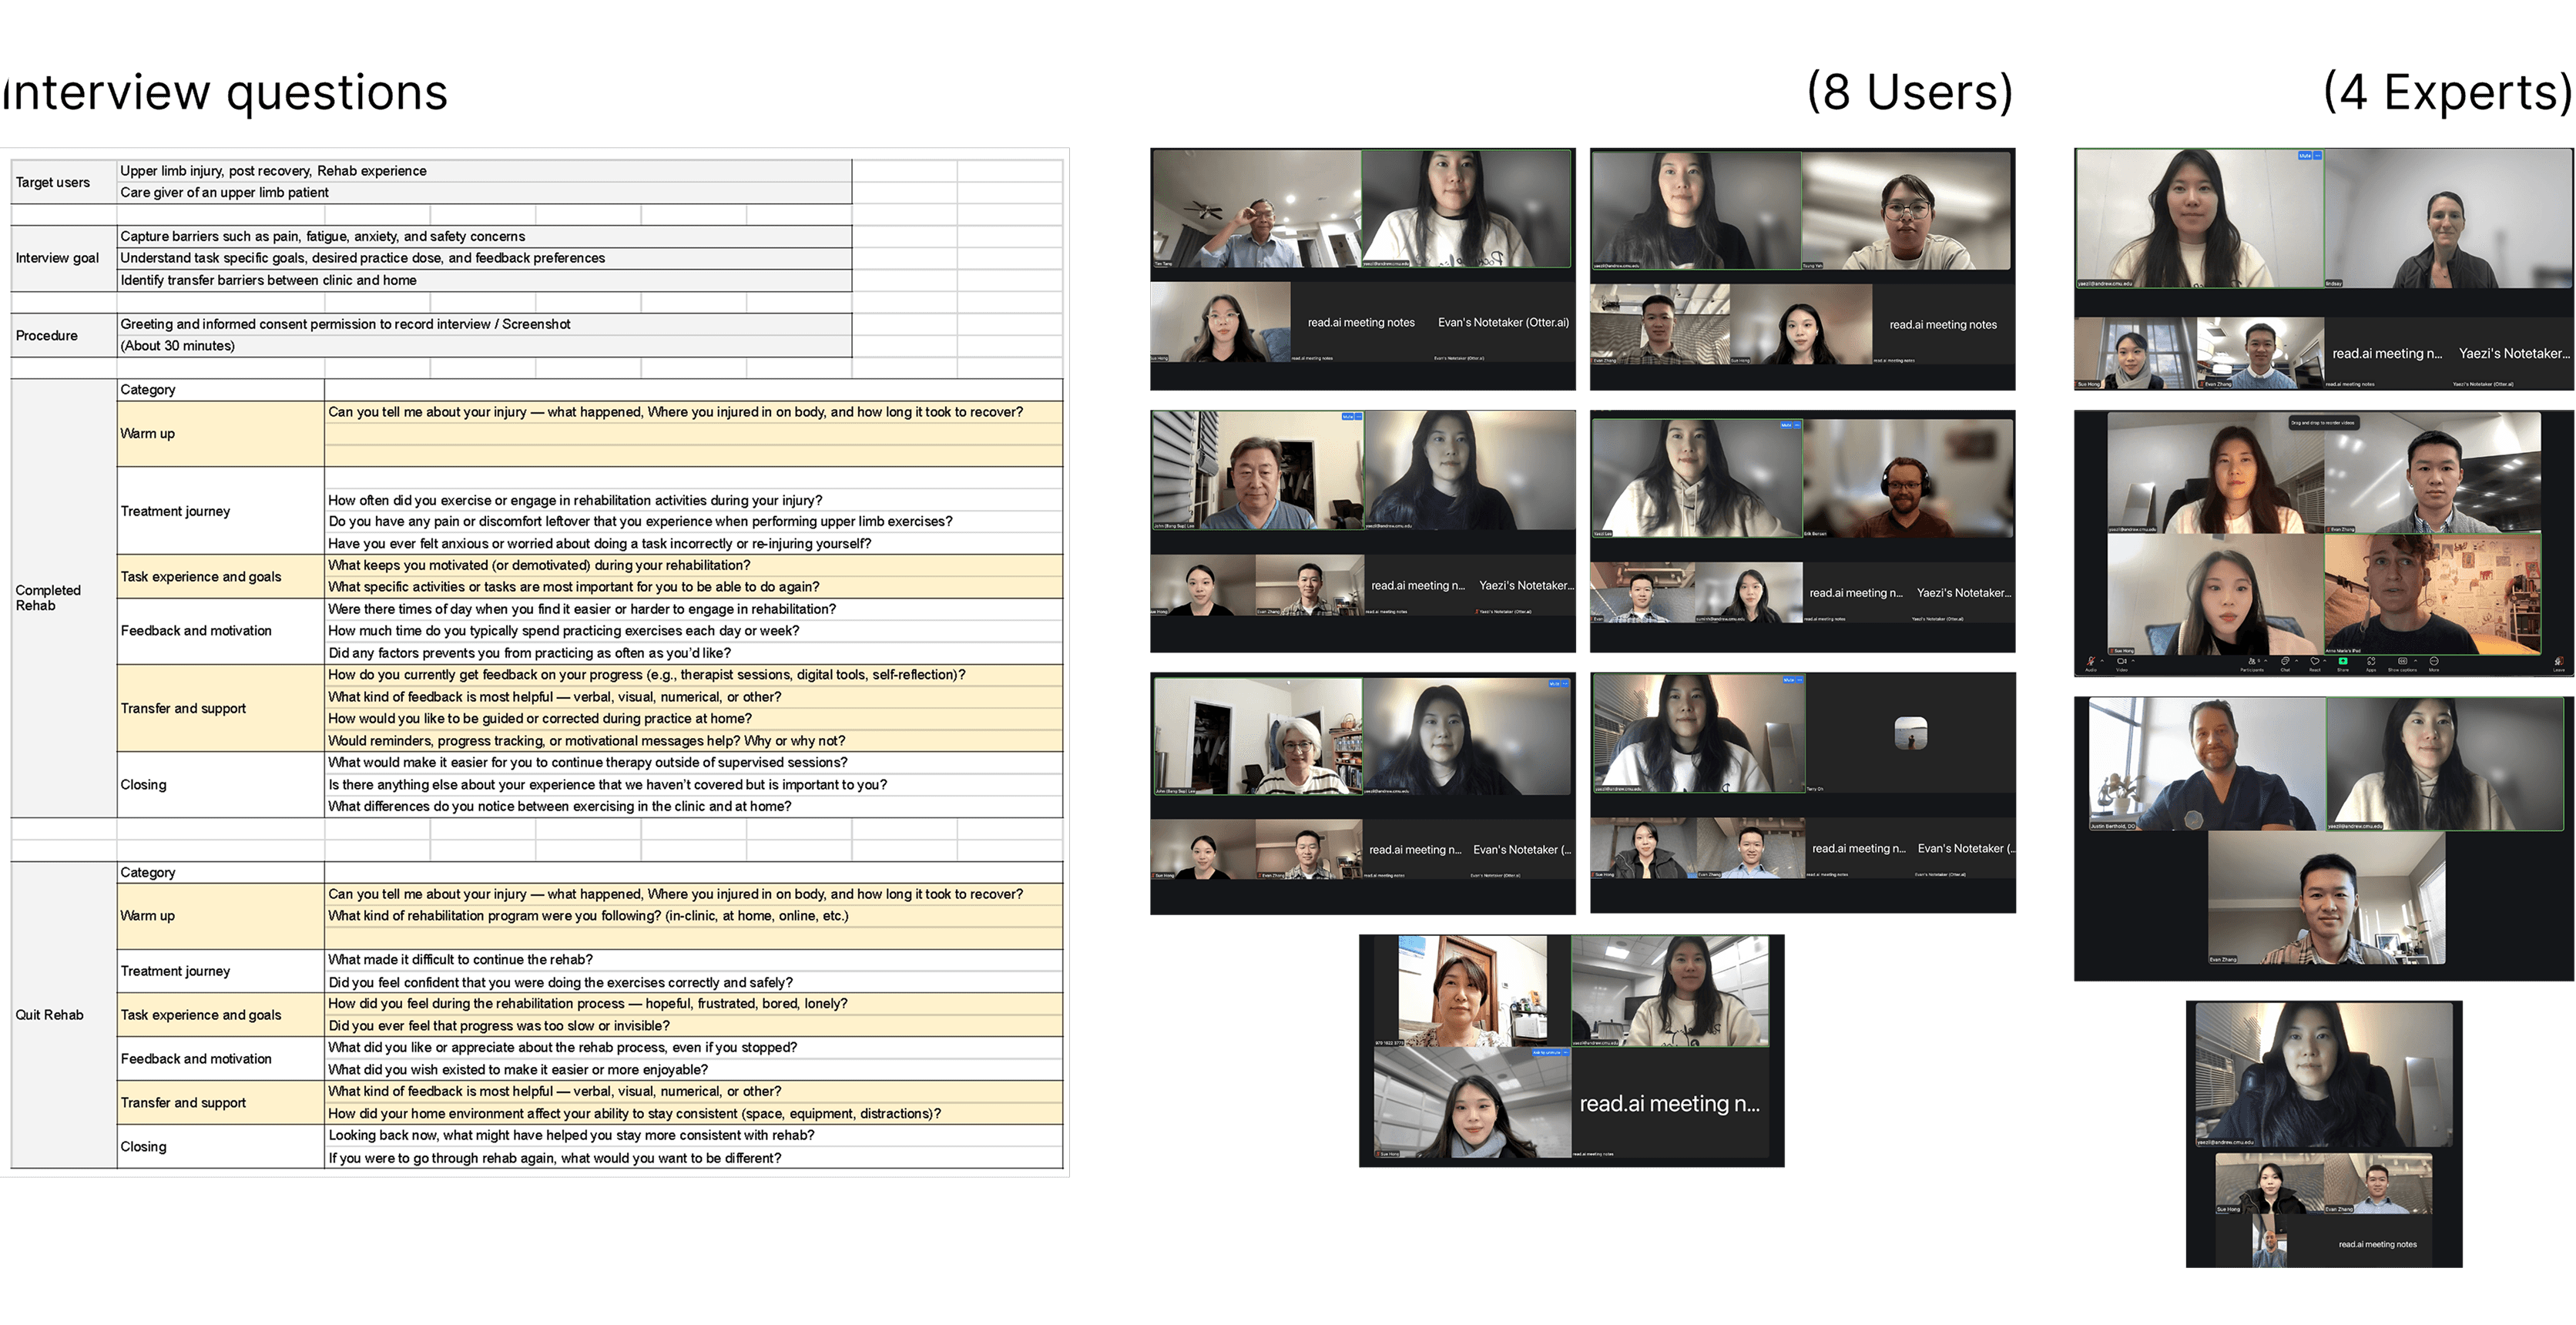Click the More ellipsis toolbar icon
The width and height of the screenshot is (2576, 1325).
click(x=2434, y=662)
